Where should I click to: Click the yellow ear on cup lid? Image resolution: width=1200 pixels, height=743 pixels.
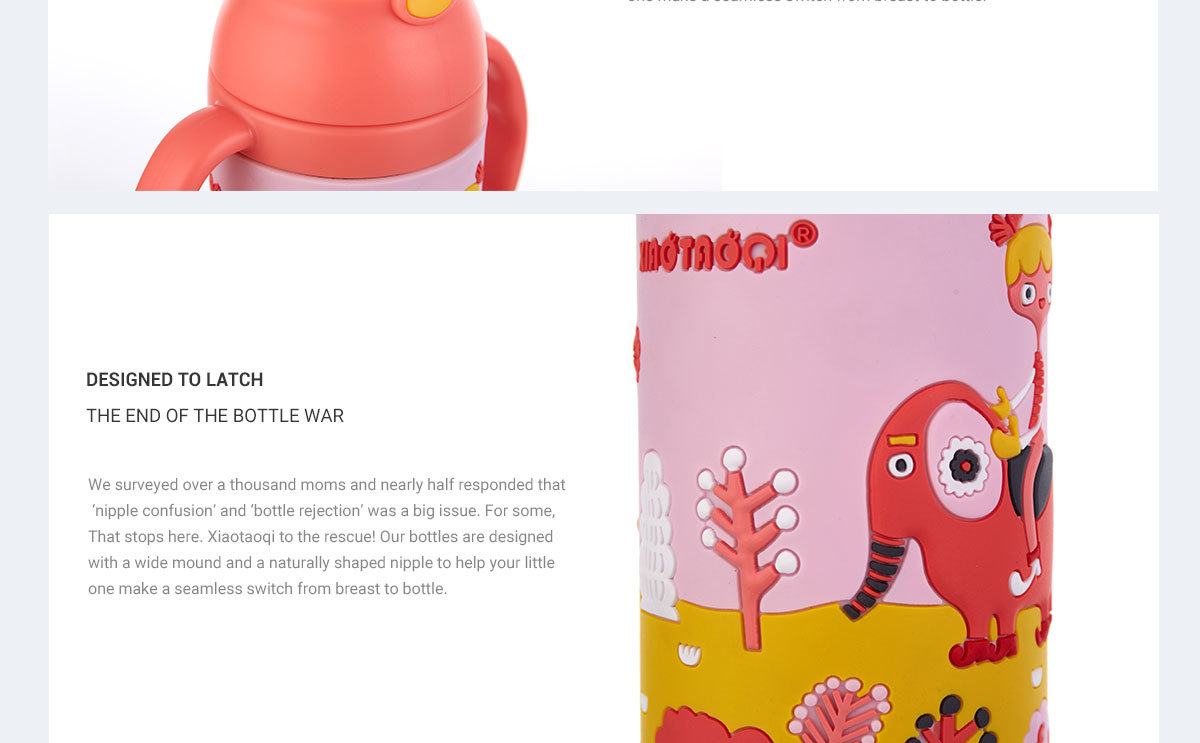423,8
